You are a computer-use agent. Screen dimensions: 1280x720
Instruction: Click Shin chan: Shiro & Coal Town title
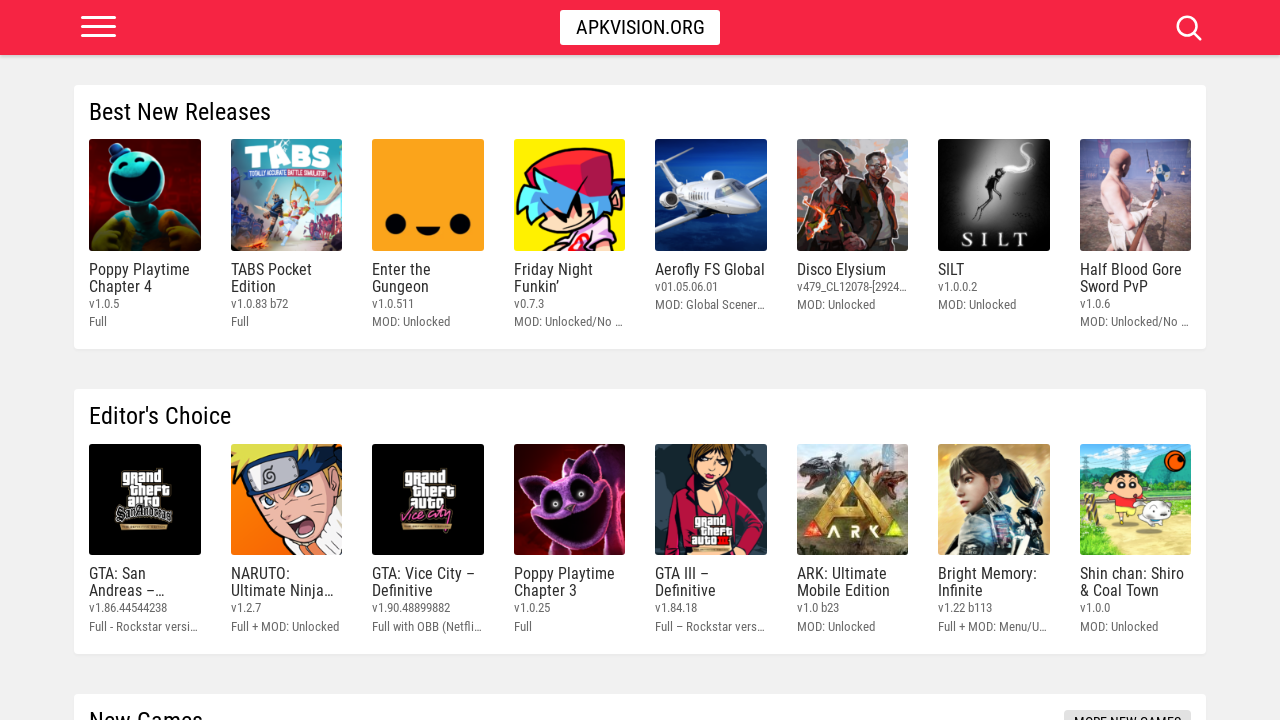pyautogui.click(x=1132, y=582)
